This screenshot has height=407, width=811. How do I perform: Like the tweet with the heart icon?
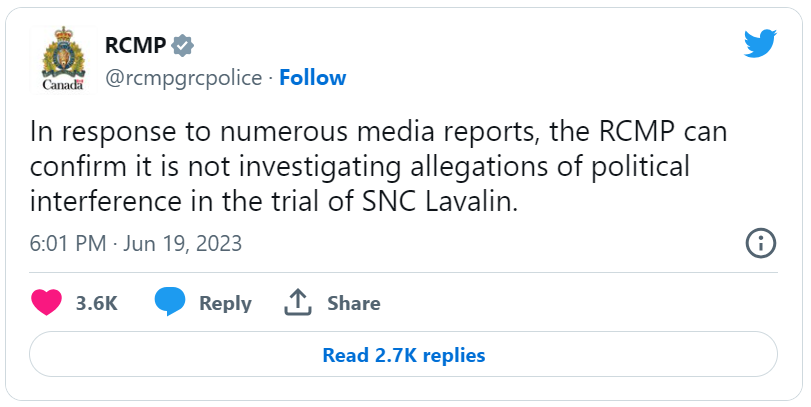pyautogui.click(x=46, y=303)
